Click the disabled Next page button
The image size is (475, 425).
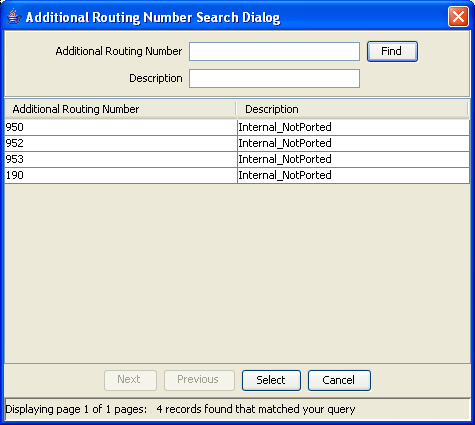click(130, 380)
